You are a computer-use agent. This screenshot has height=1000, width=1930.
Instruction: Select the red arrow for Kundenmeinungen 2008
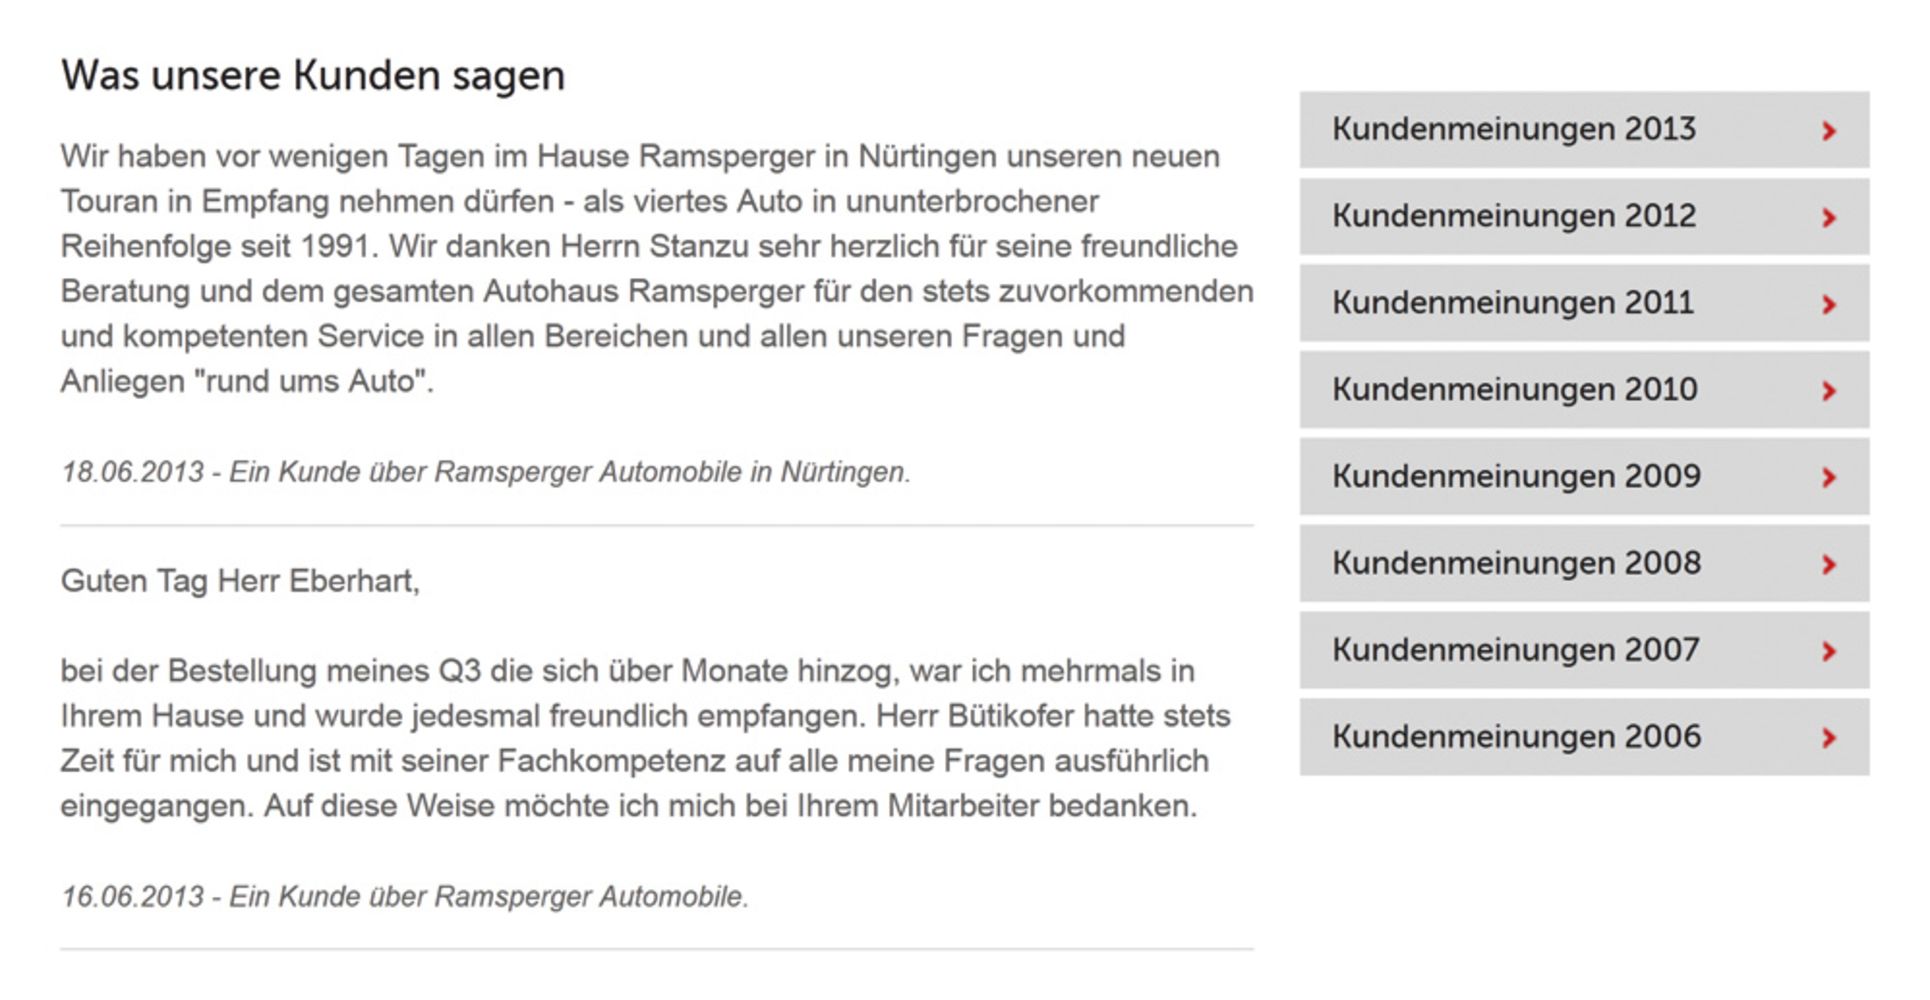click(x=1829, y=565)
